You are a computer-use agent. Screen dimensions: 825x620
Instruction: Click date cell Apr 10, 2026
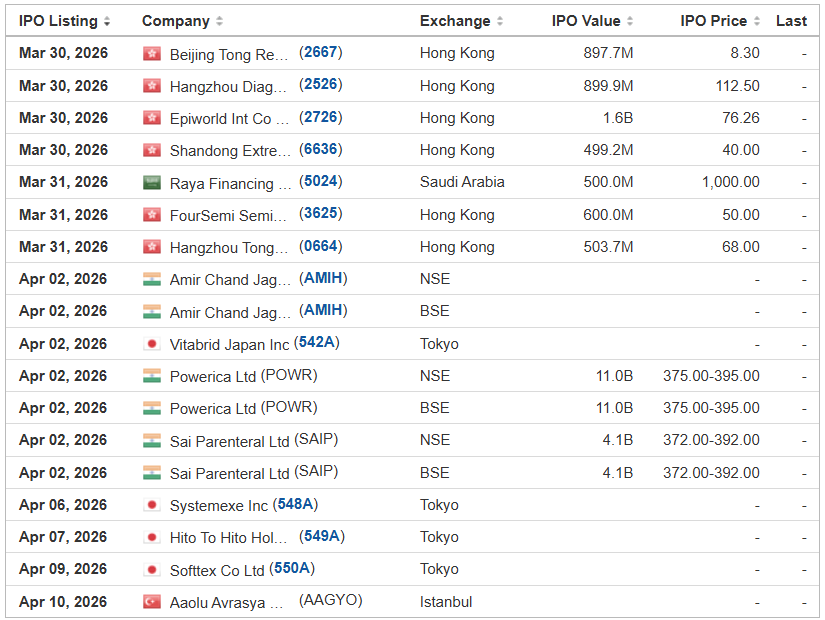click(63, 602)
